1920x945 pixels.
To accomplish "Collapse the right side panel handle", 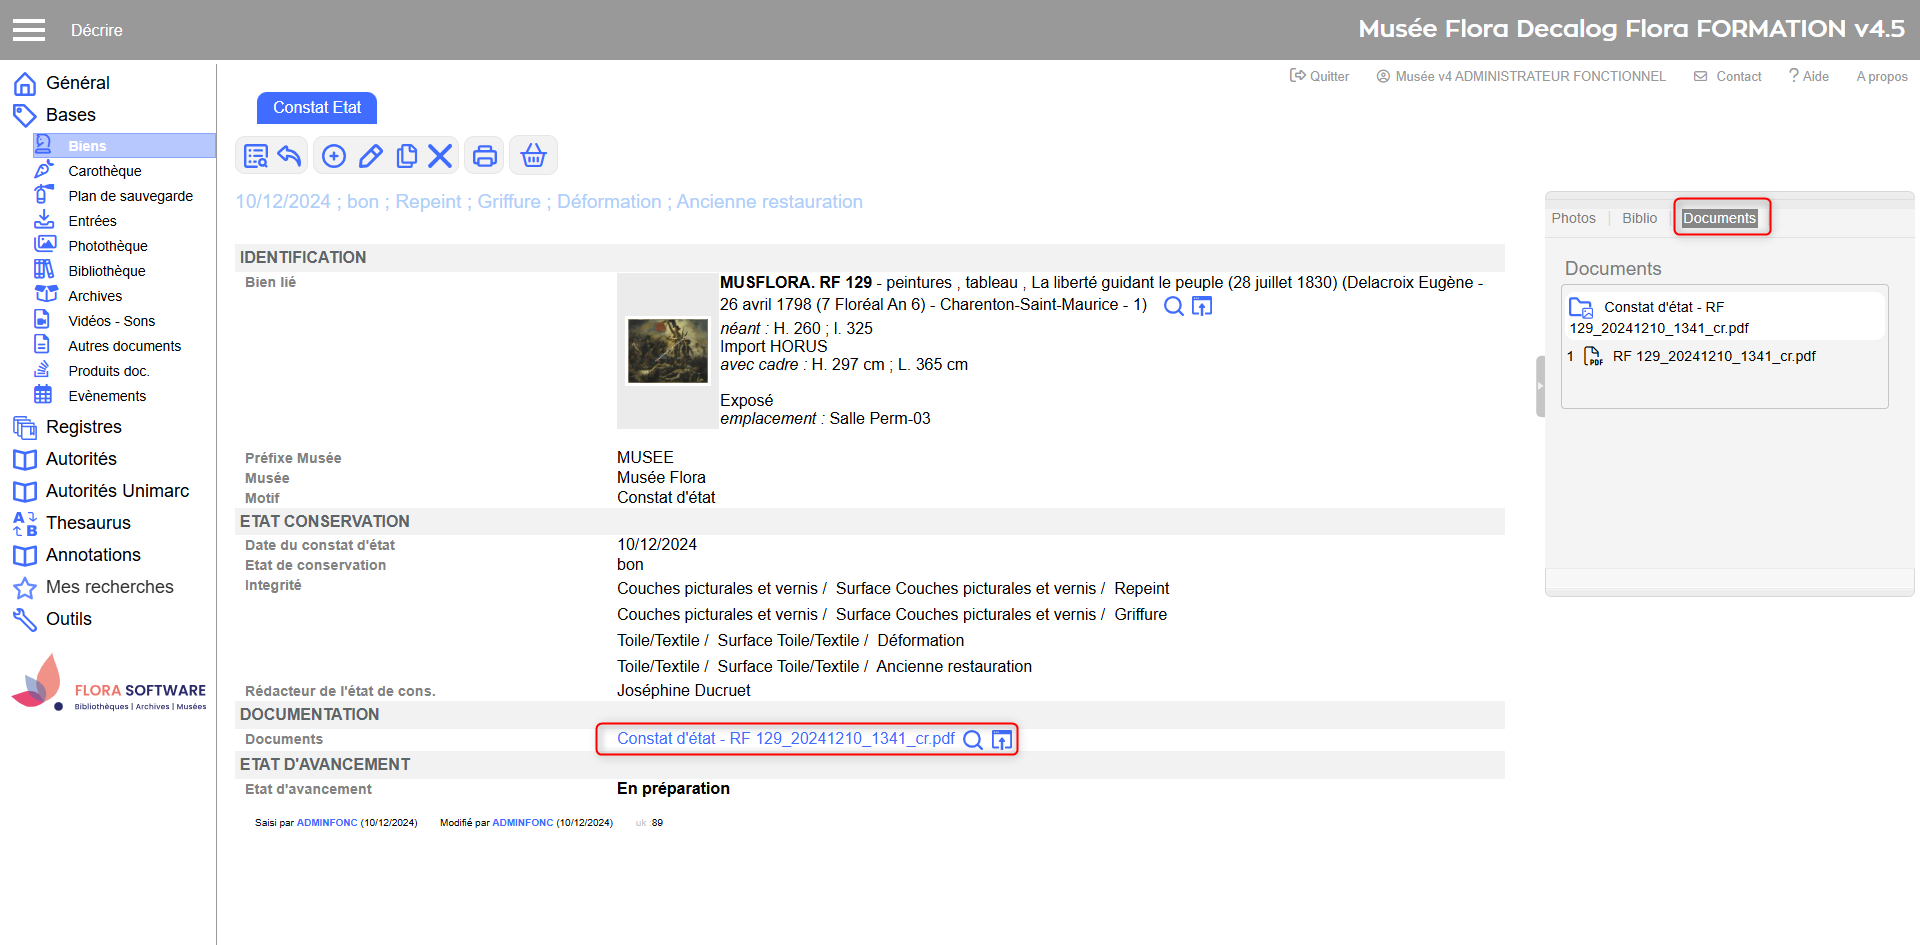I will (1540, 386).
